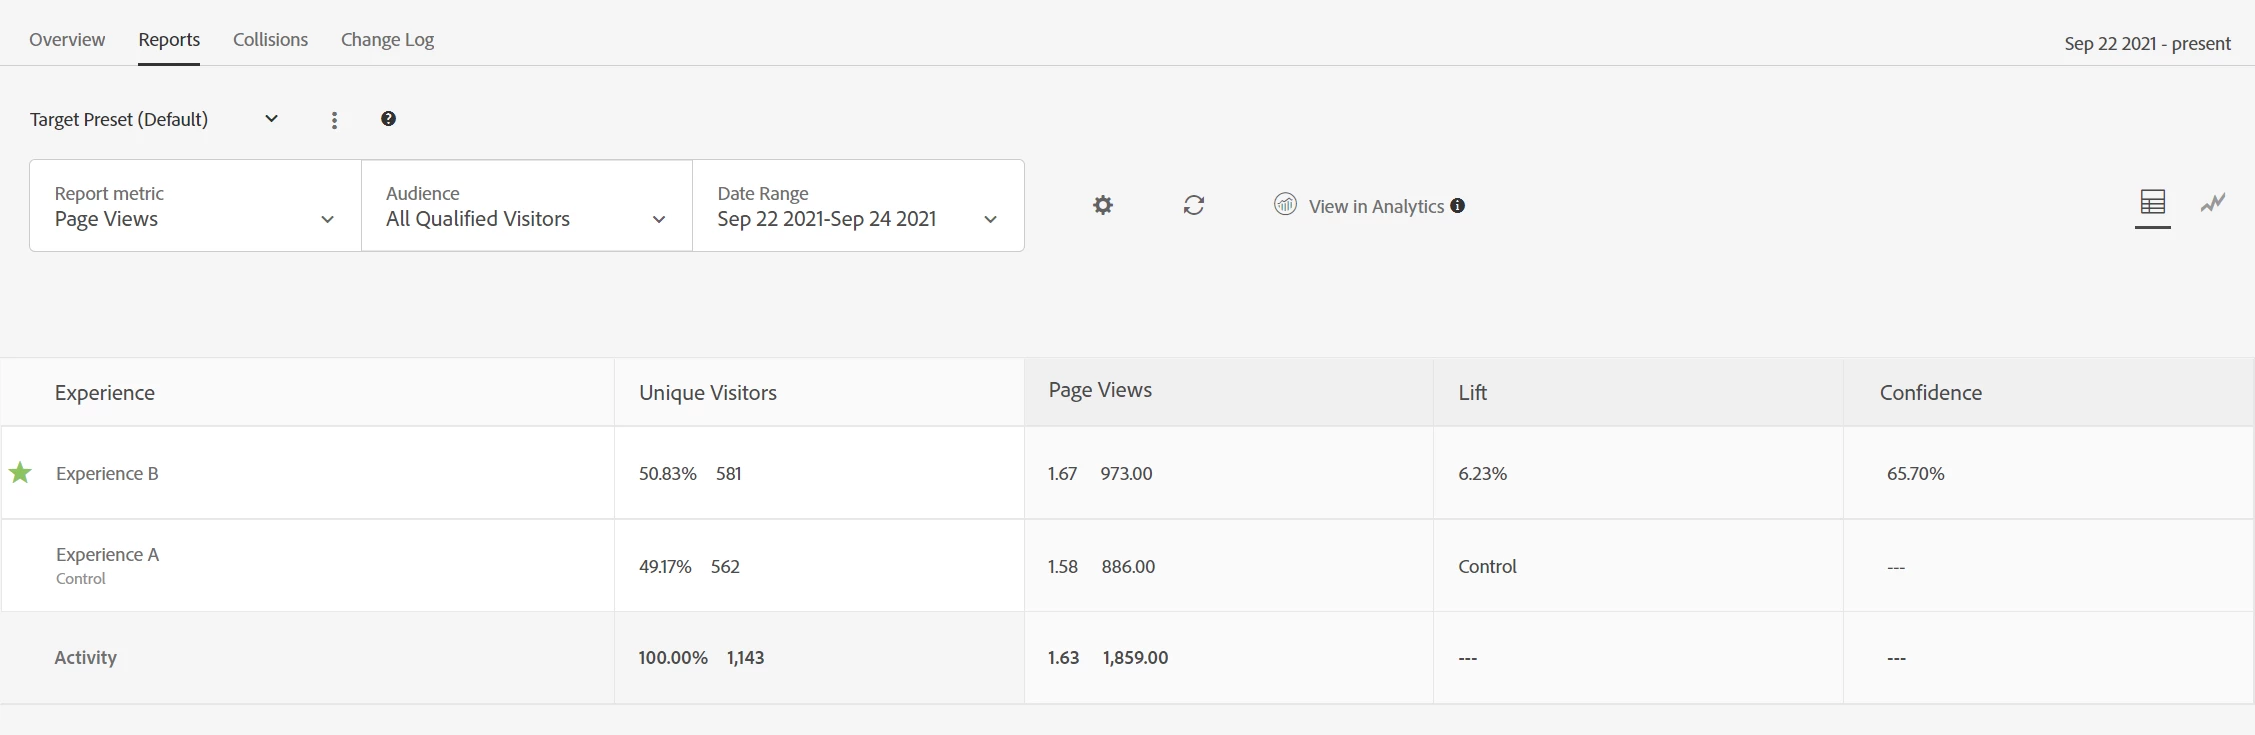Click the View in Analytics link
The image size is (2255, 735).
pos(1376,206)
